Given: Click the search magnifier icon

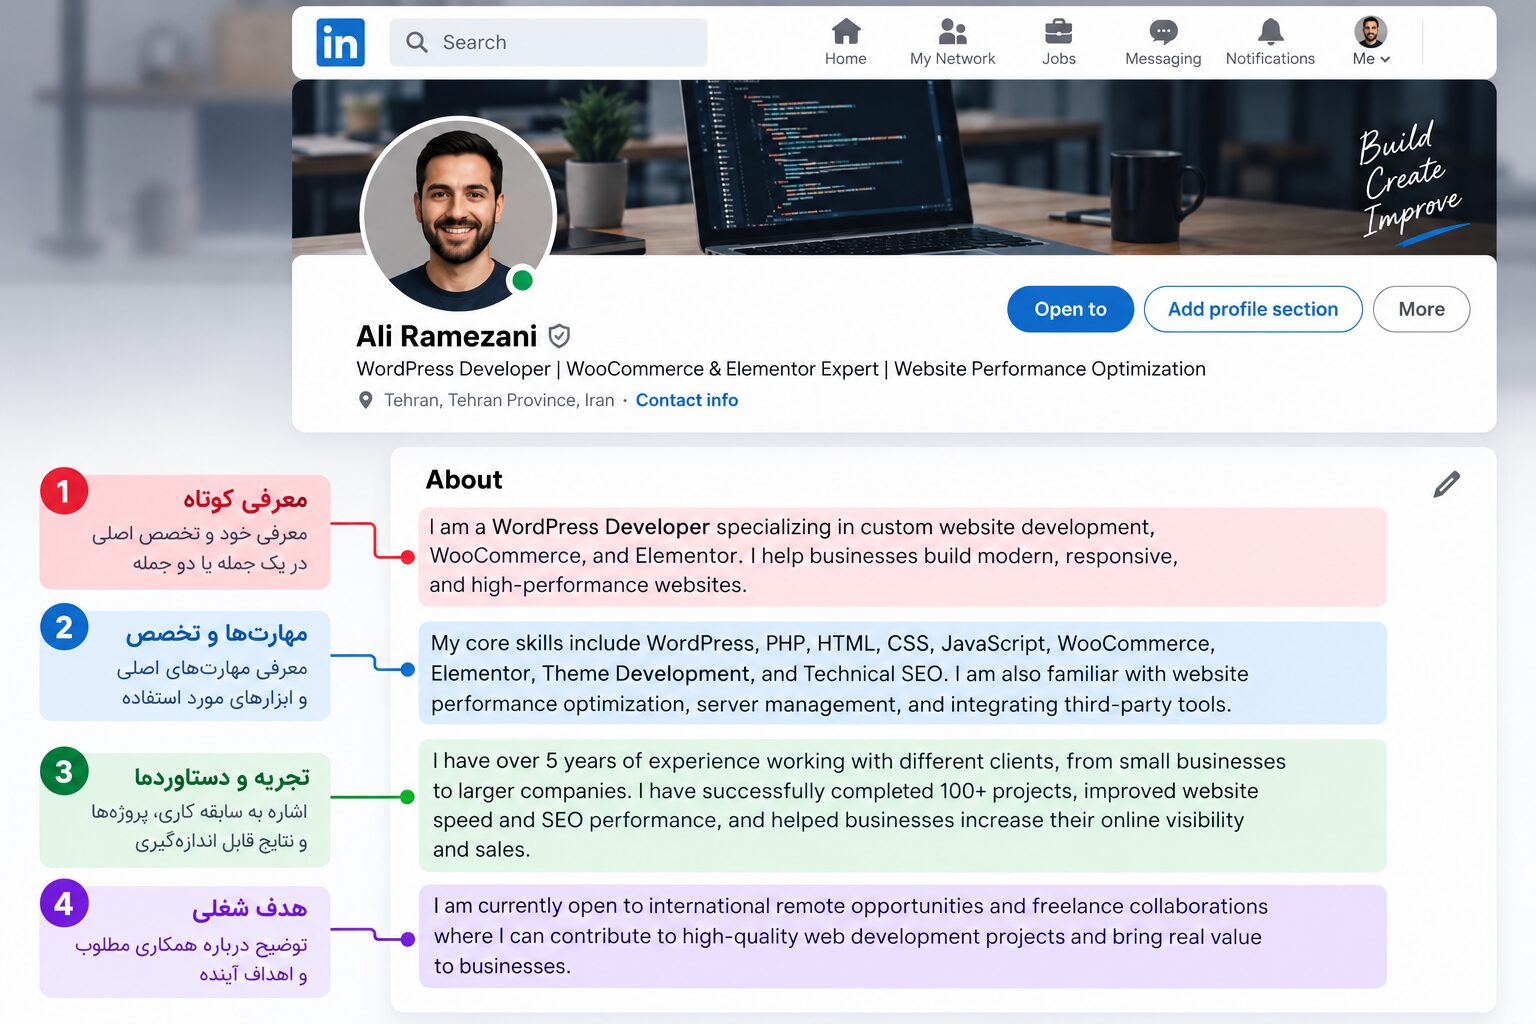Looking at the screenshot, I should click(416, 42).
